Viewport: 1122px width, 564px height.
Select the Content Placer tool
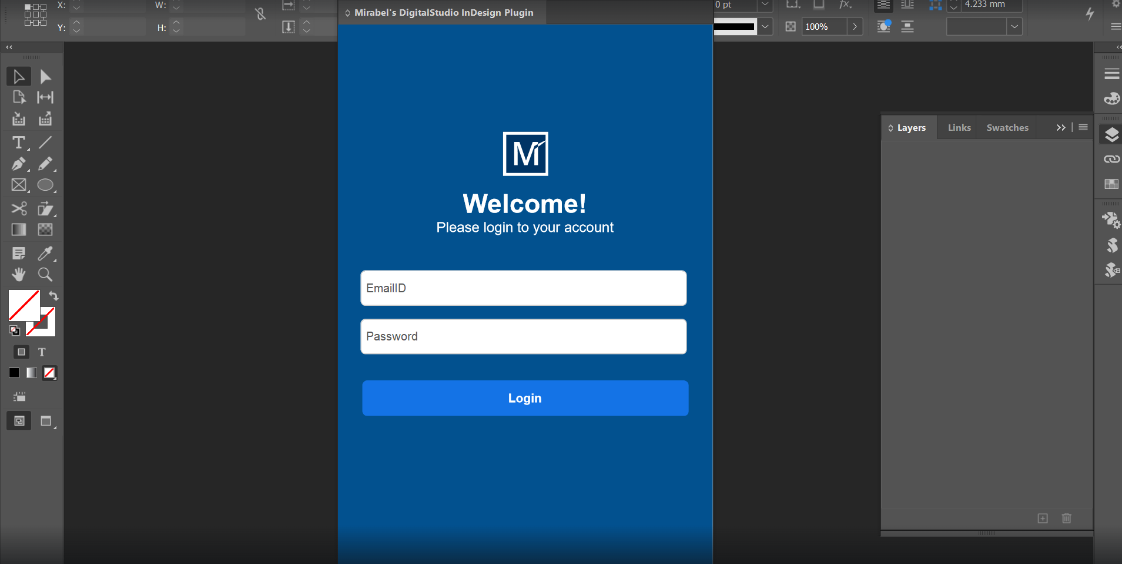point(45,119)
